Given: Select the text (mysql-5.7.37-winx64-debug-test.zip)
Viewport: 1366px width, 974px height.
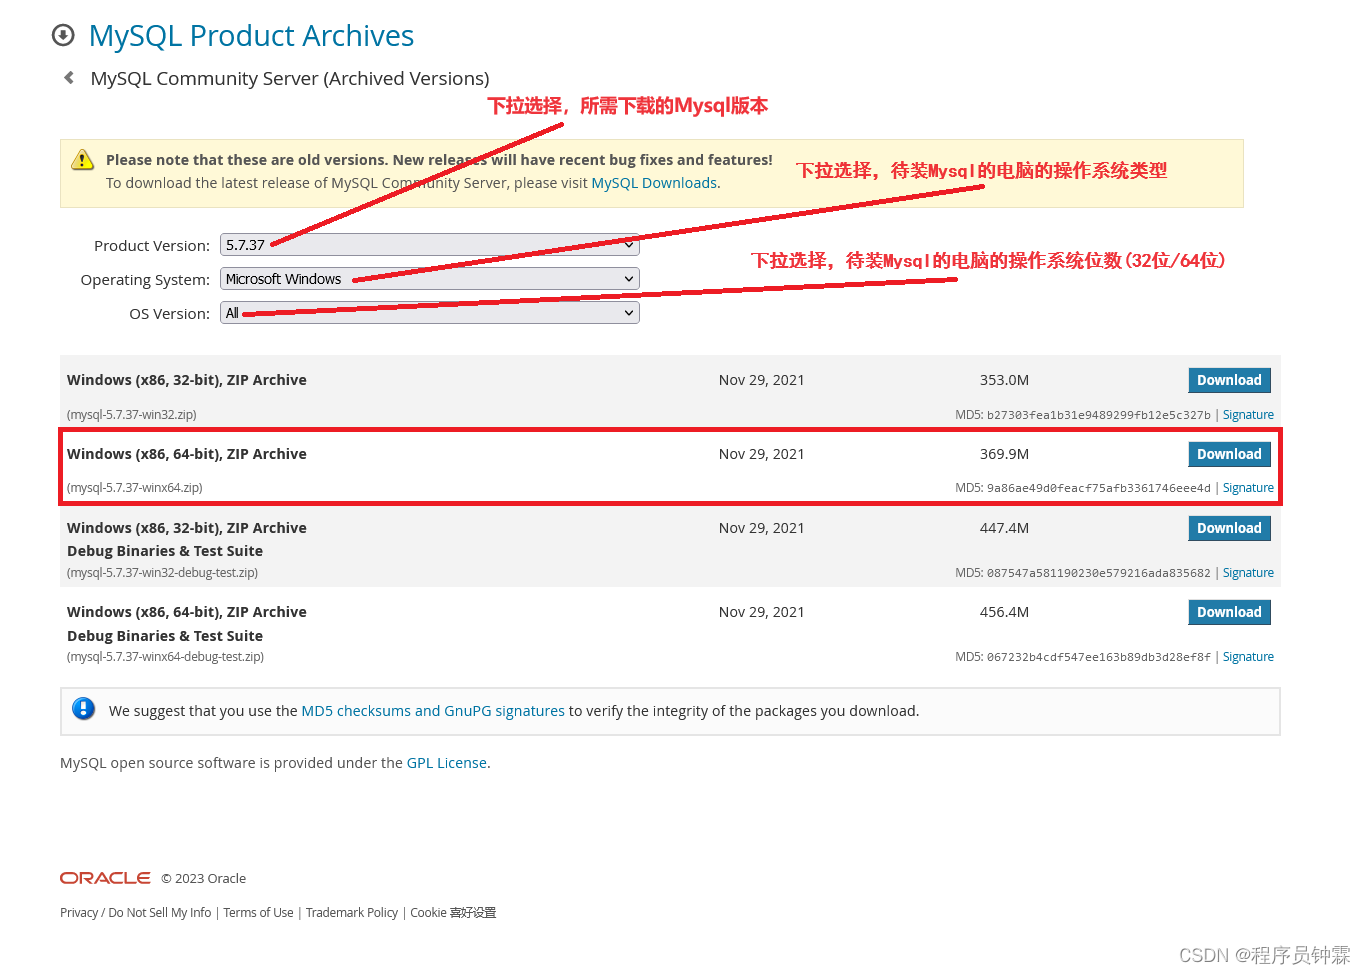Looking at the screenshot, I should click(x=166, y=657).
